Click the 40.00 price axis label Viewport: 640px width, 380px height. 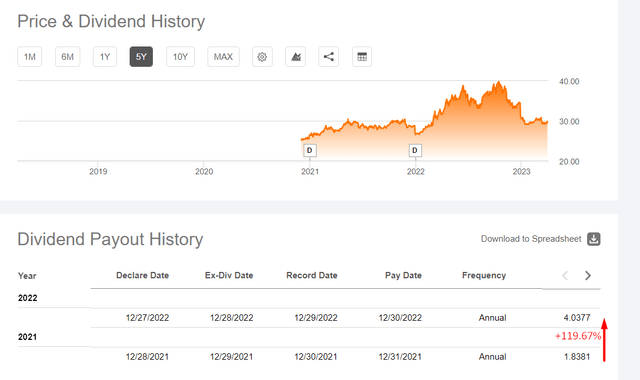tap(569, 82)
